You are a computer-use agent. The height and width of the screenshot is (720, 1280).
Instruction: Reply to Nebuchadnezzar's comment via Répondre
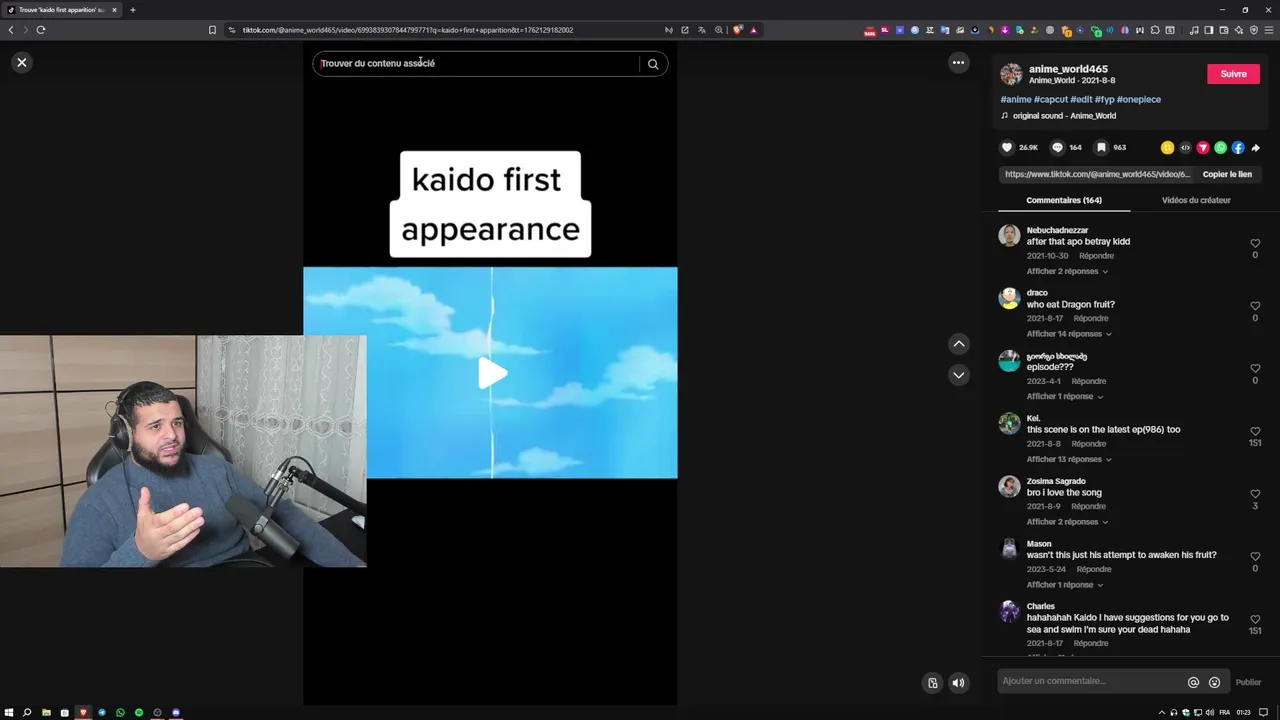[1096, 256]
